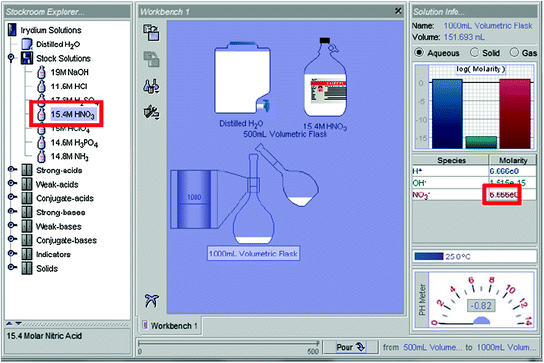Click the duplicate item icon in toolbar
Viewport: 544px width, 363px height.
coord(152,59)
